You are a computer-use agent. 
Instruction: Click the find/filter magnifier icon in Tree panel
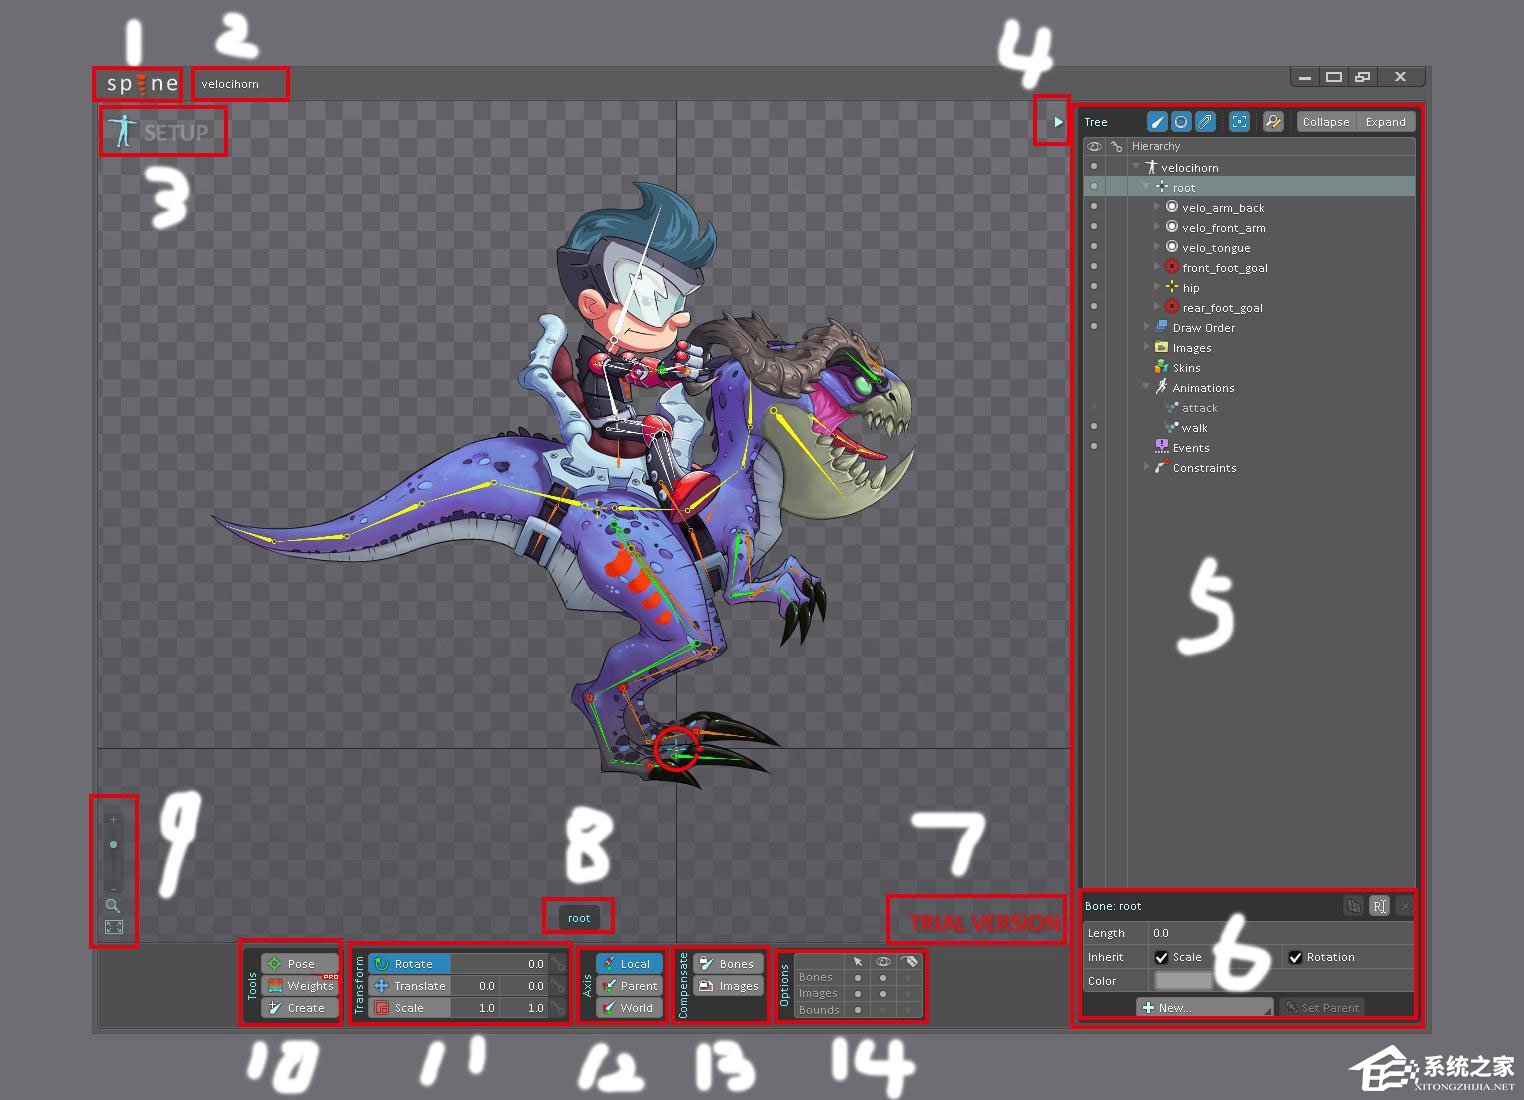pyautogui.click(x=1272, y=122)
